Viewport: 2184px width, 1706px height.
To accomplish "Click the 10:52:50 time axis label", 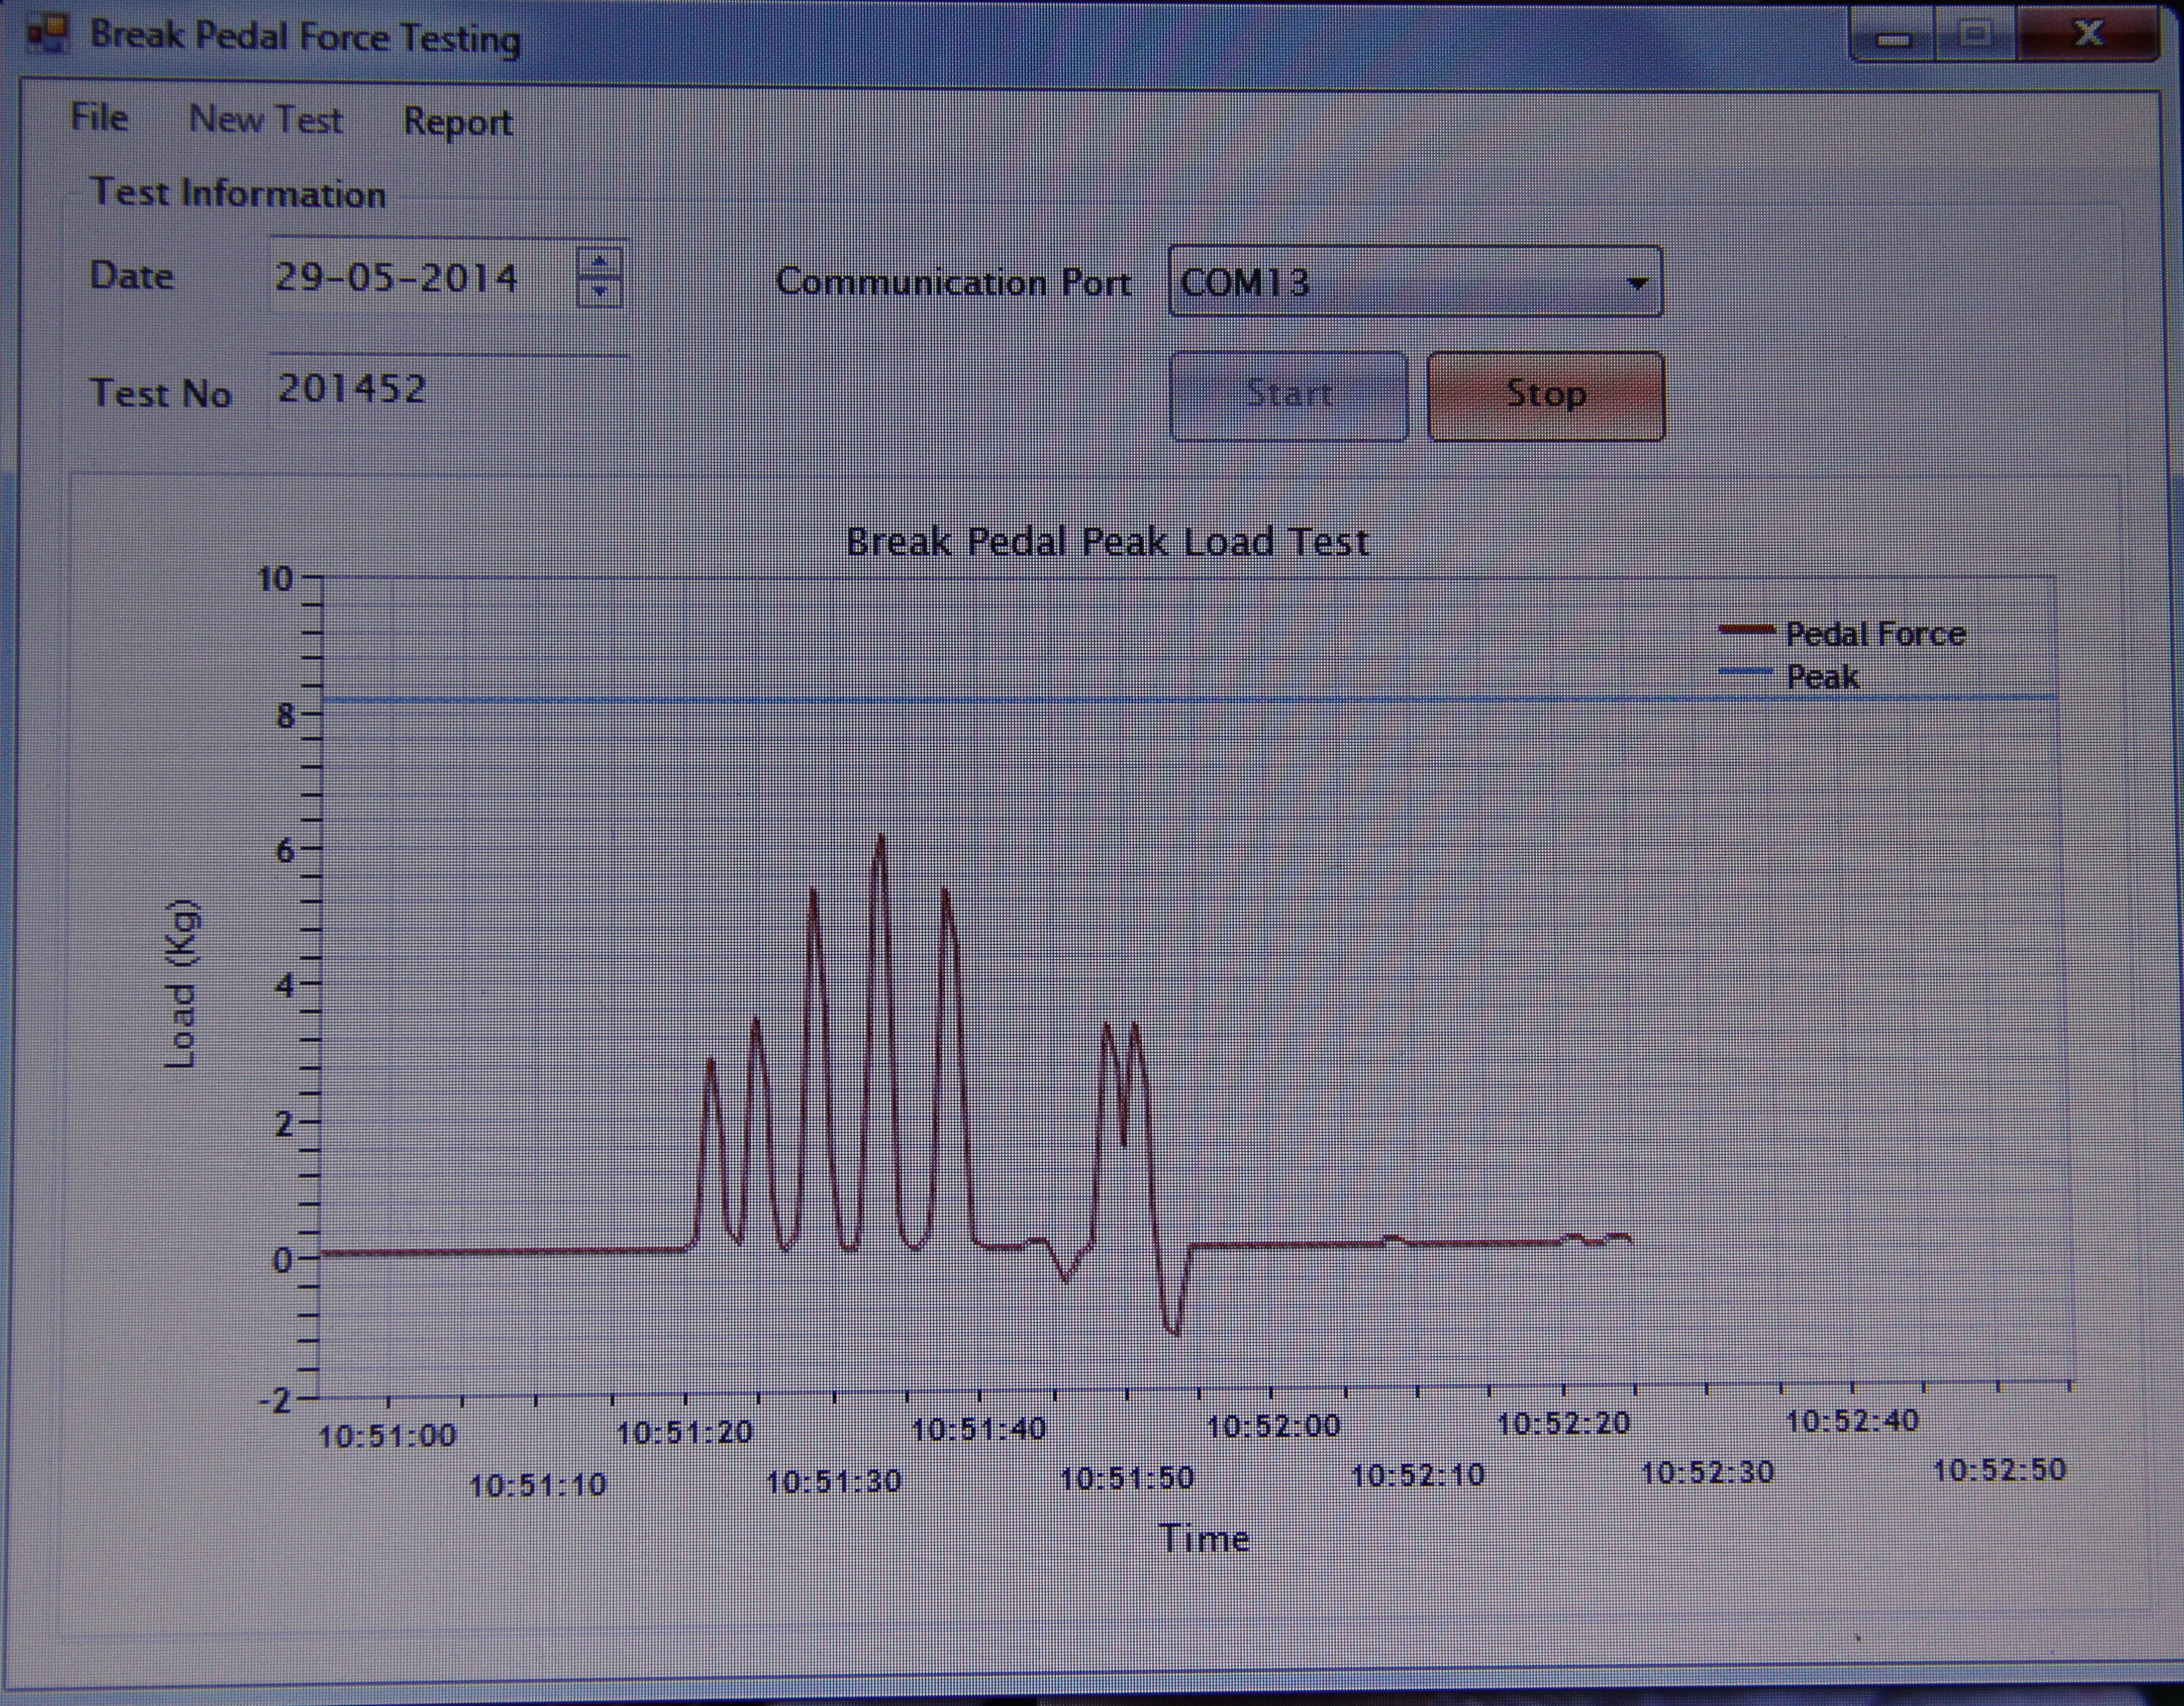I will [1999, 1469].
